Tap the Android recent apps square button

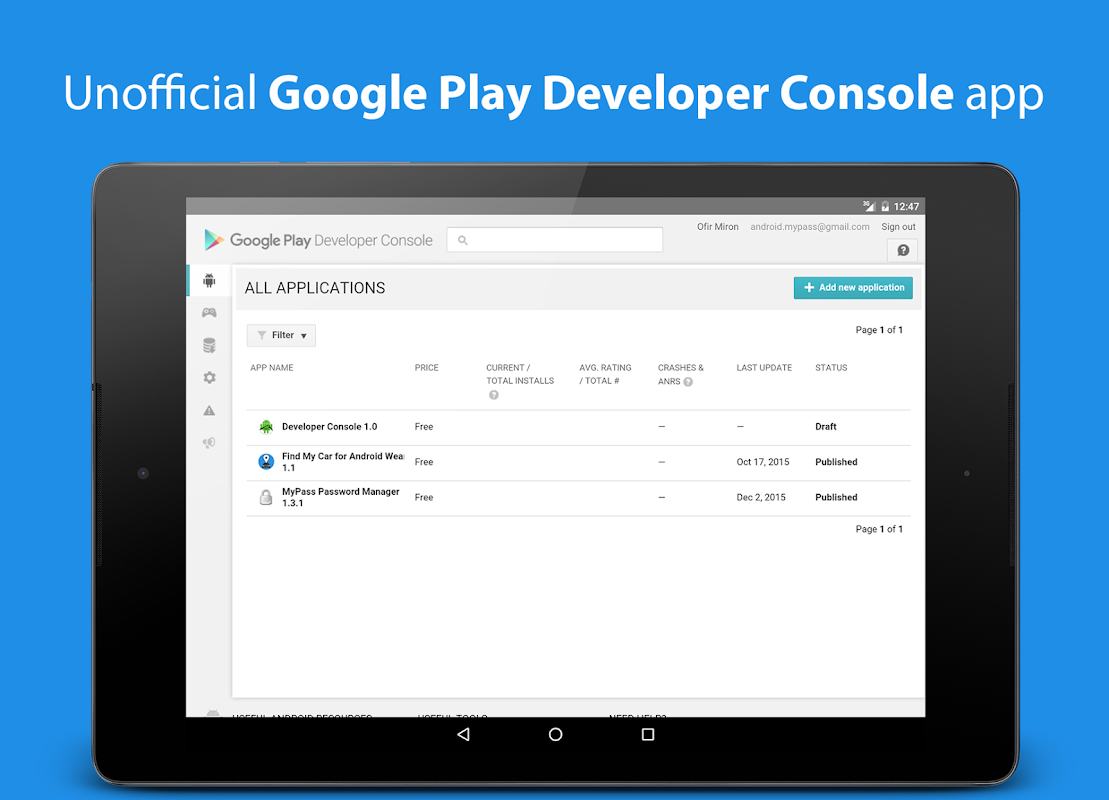[648, 734]
